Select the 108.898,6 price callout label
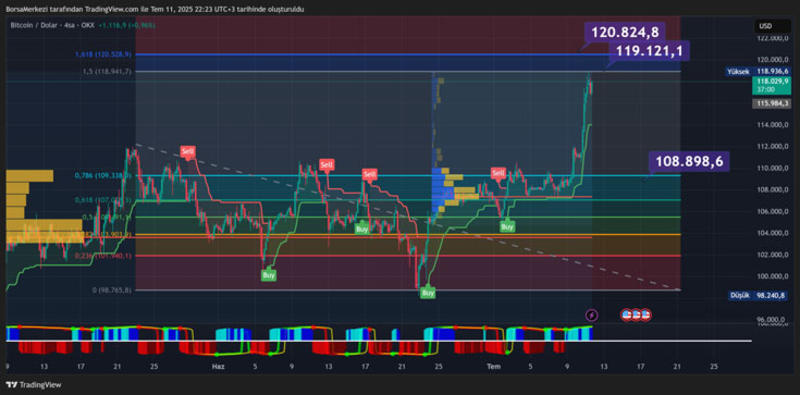The height and width of the screenshot is (395, 800). coord(689,161)
